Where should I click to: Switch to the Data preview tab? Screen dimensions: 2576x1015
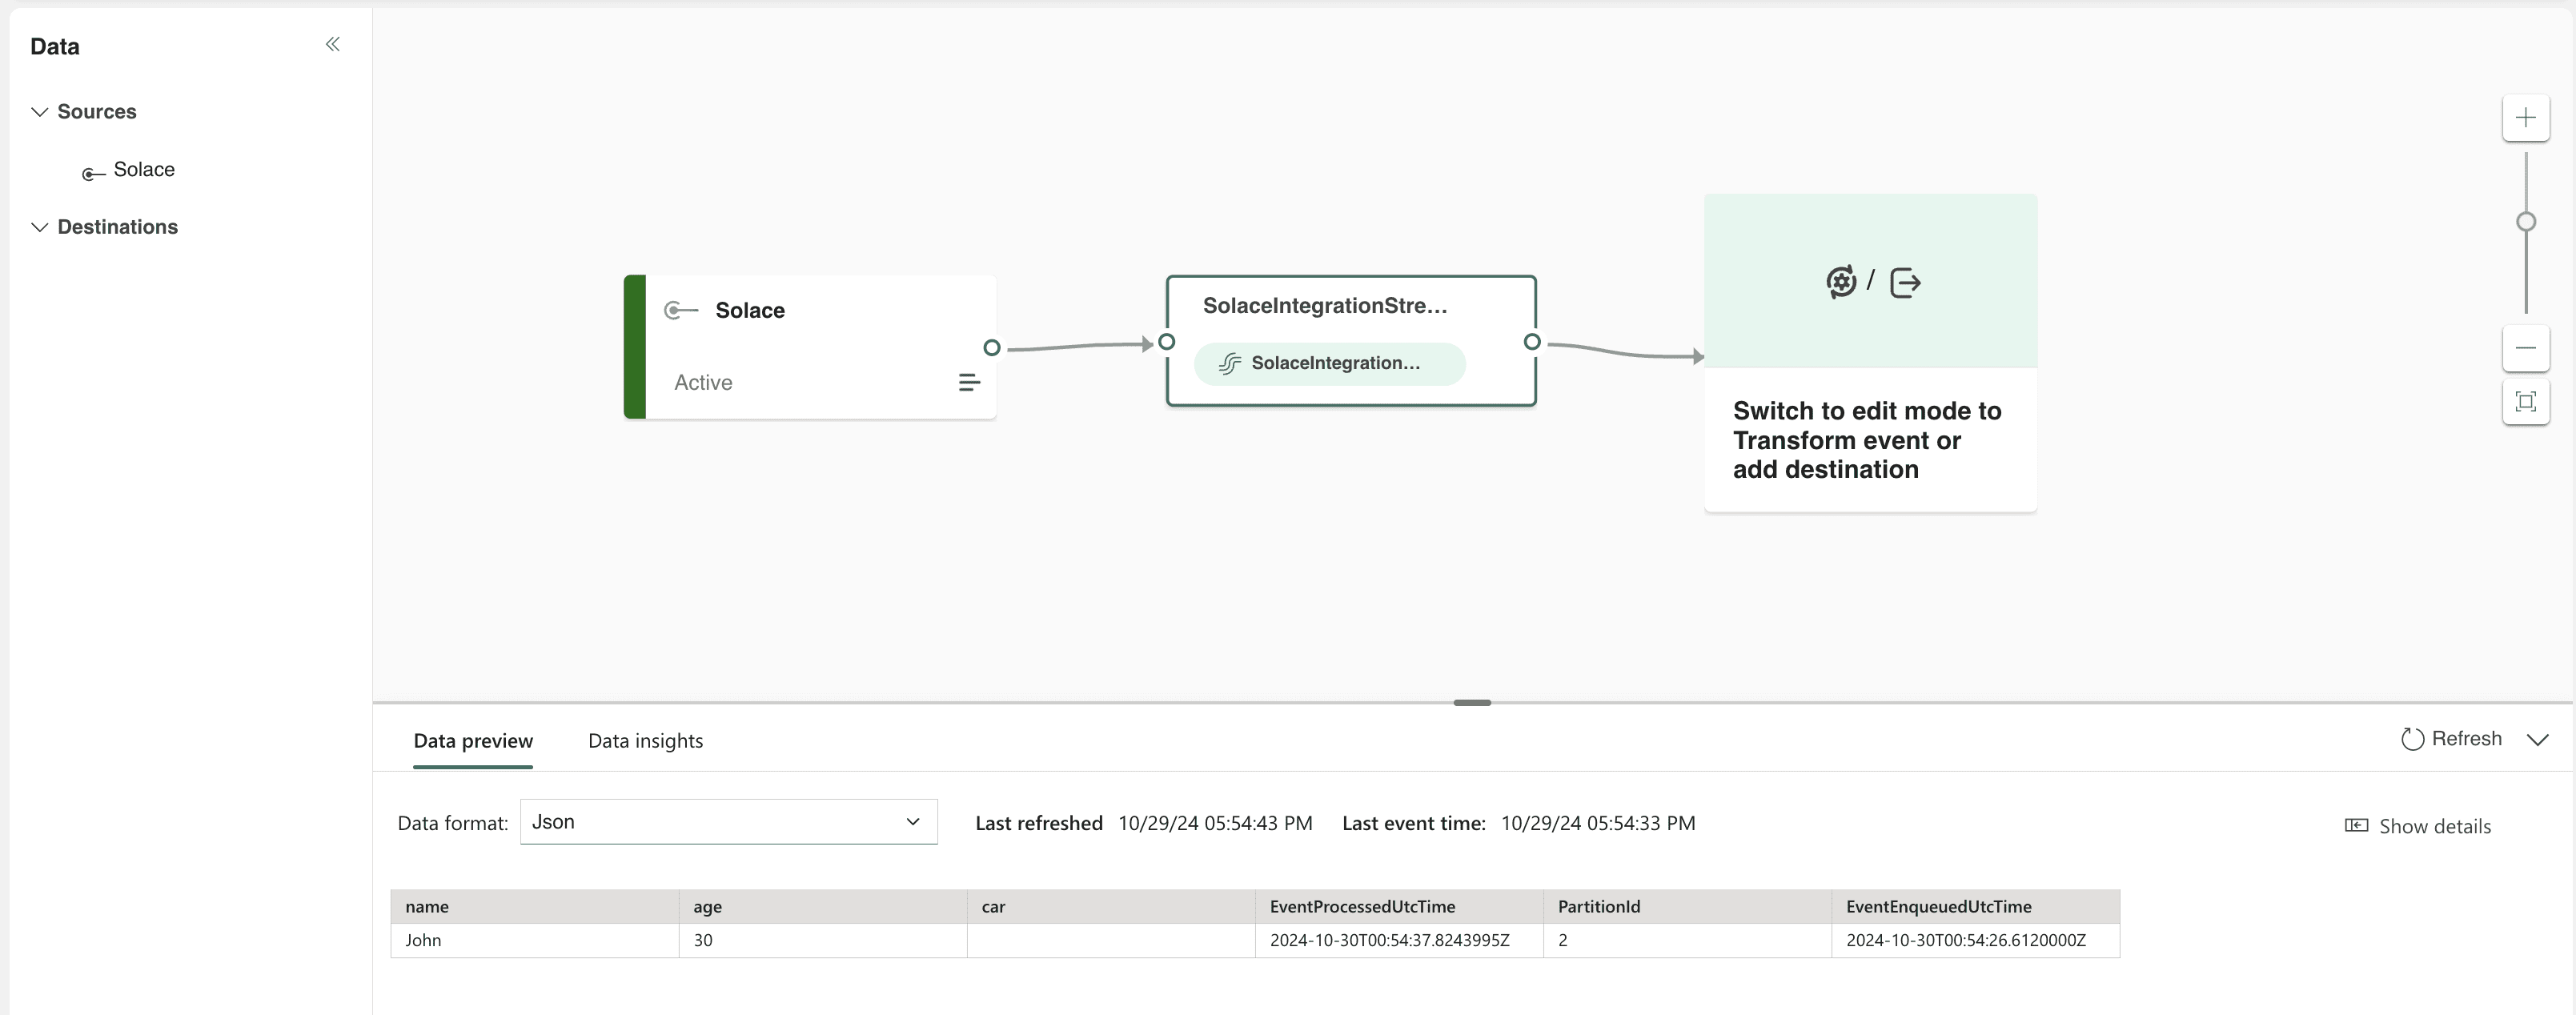(x=473, y=739)
